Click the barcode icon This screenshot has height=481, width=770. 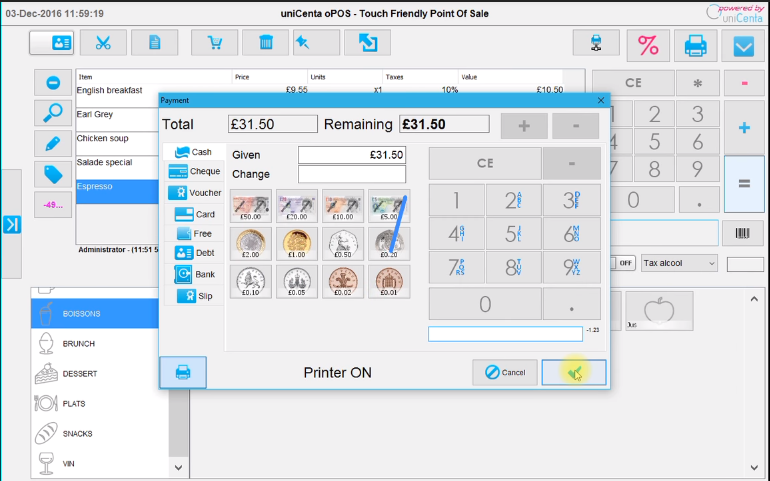744,234
